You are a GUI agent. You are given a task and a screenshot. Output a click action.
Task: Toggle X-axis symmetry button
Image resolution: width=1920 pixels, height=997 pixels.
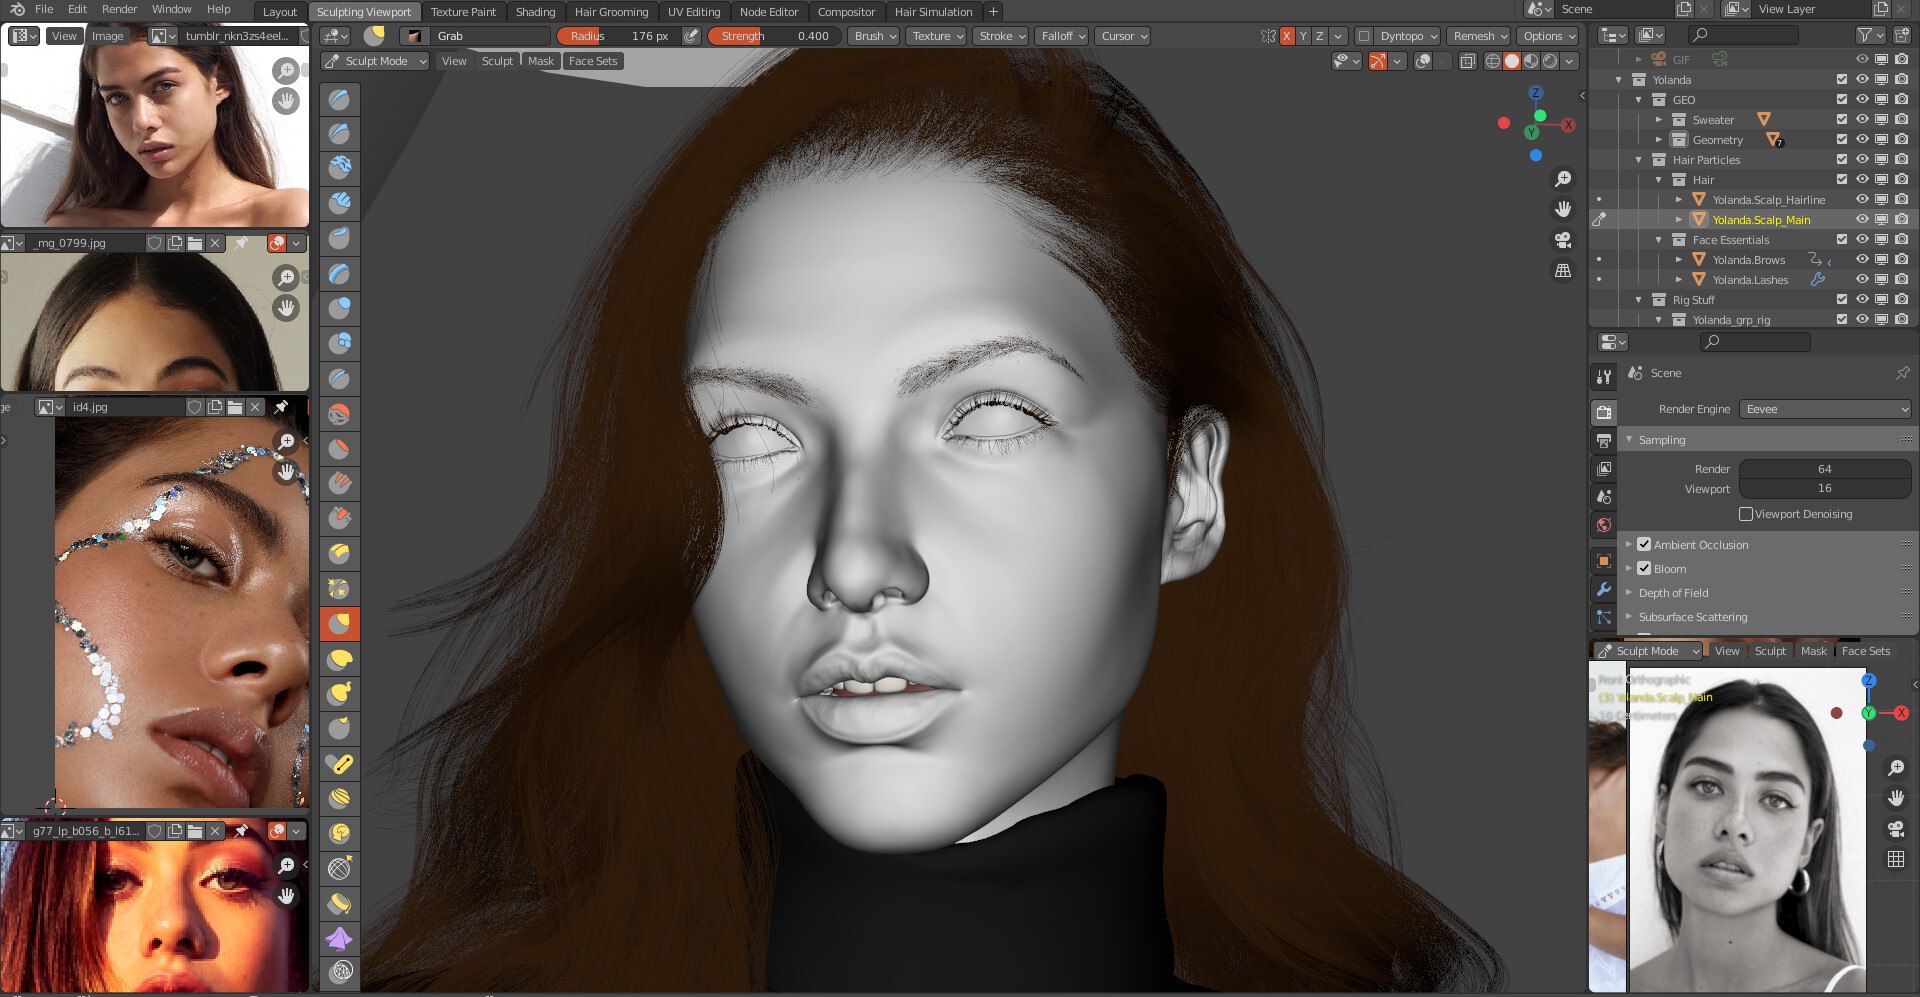coord(1287,36)
